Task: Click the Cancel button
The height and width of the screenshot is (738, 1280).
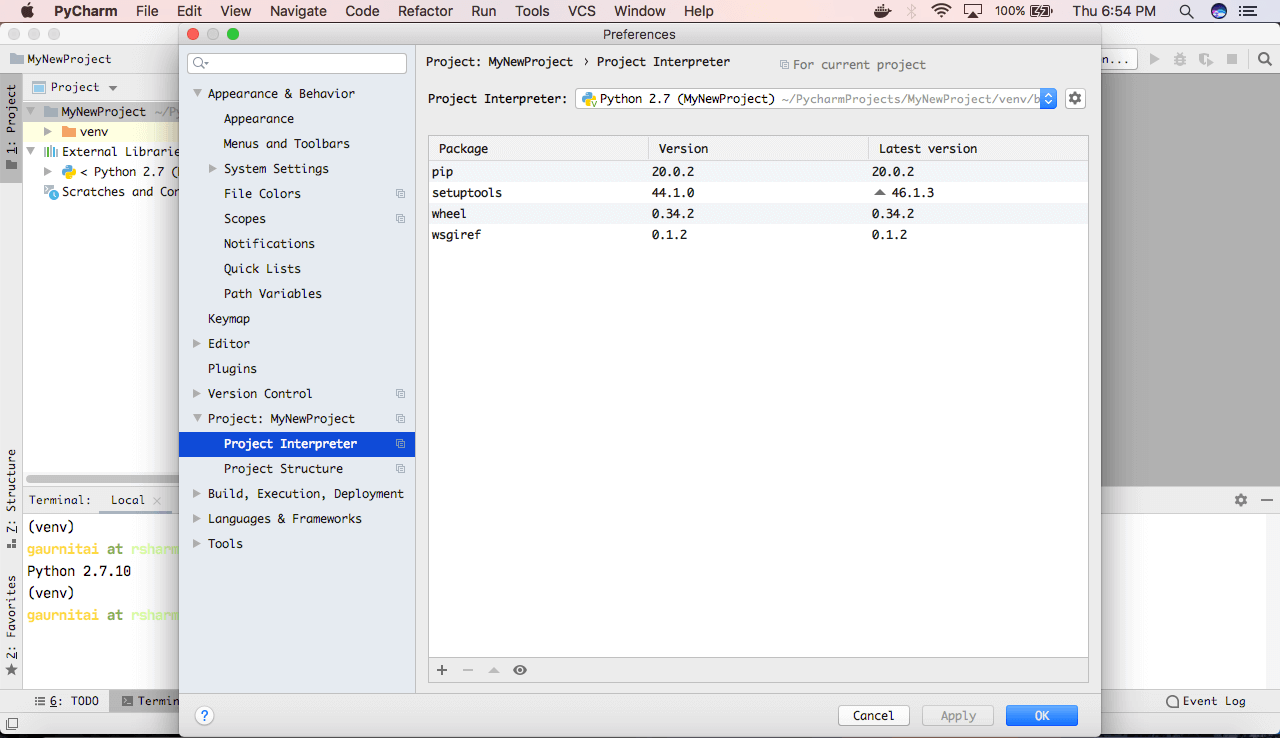Action: tap(873, 715)
